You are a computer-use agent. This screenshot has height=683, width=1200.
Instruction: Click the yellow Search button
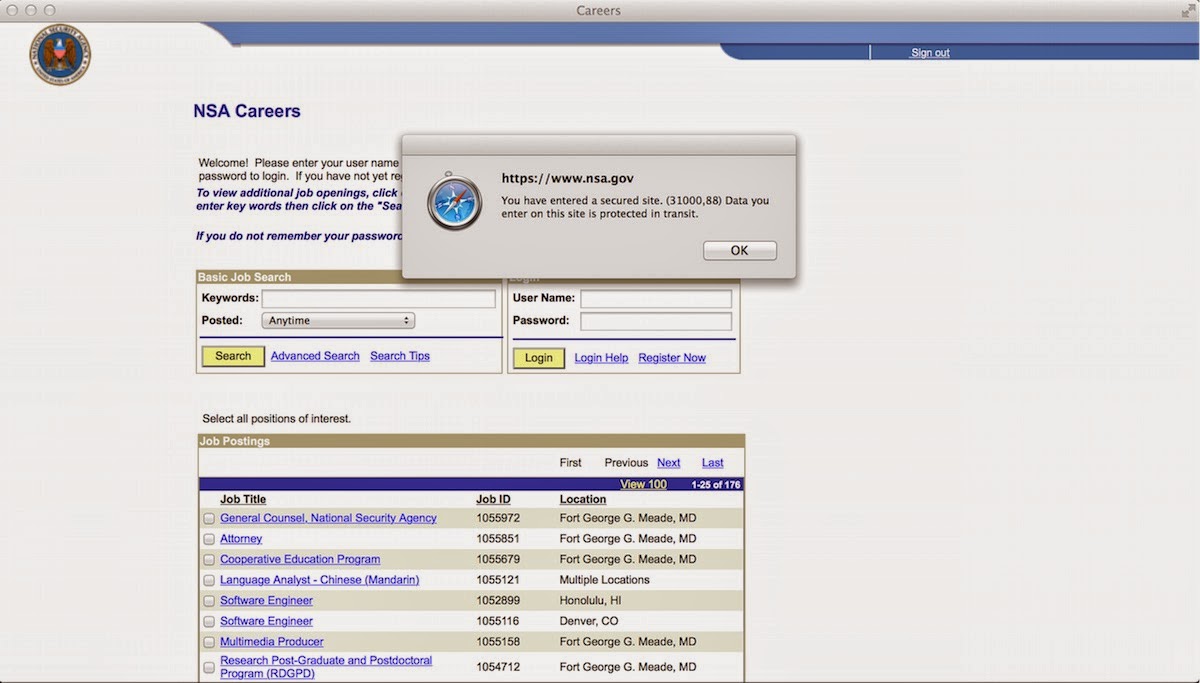tap(233, 356)
